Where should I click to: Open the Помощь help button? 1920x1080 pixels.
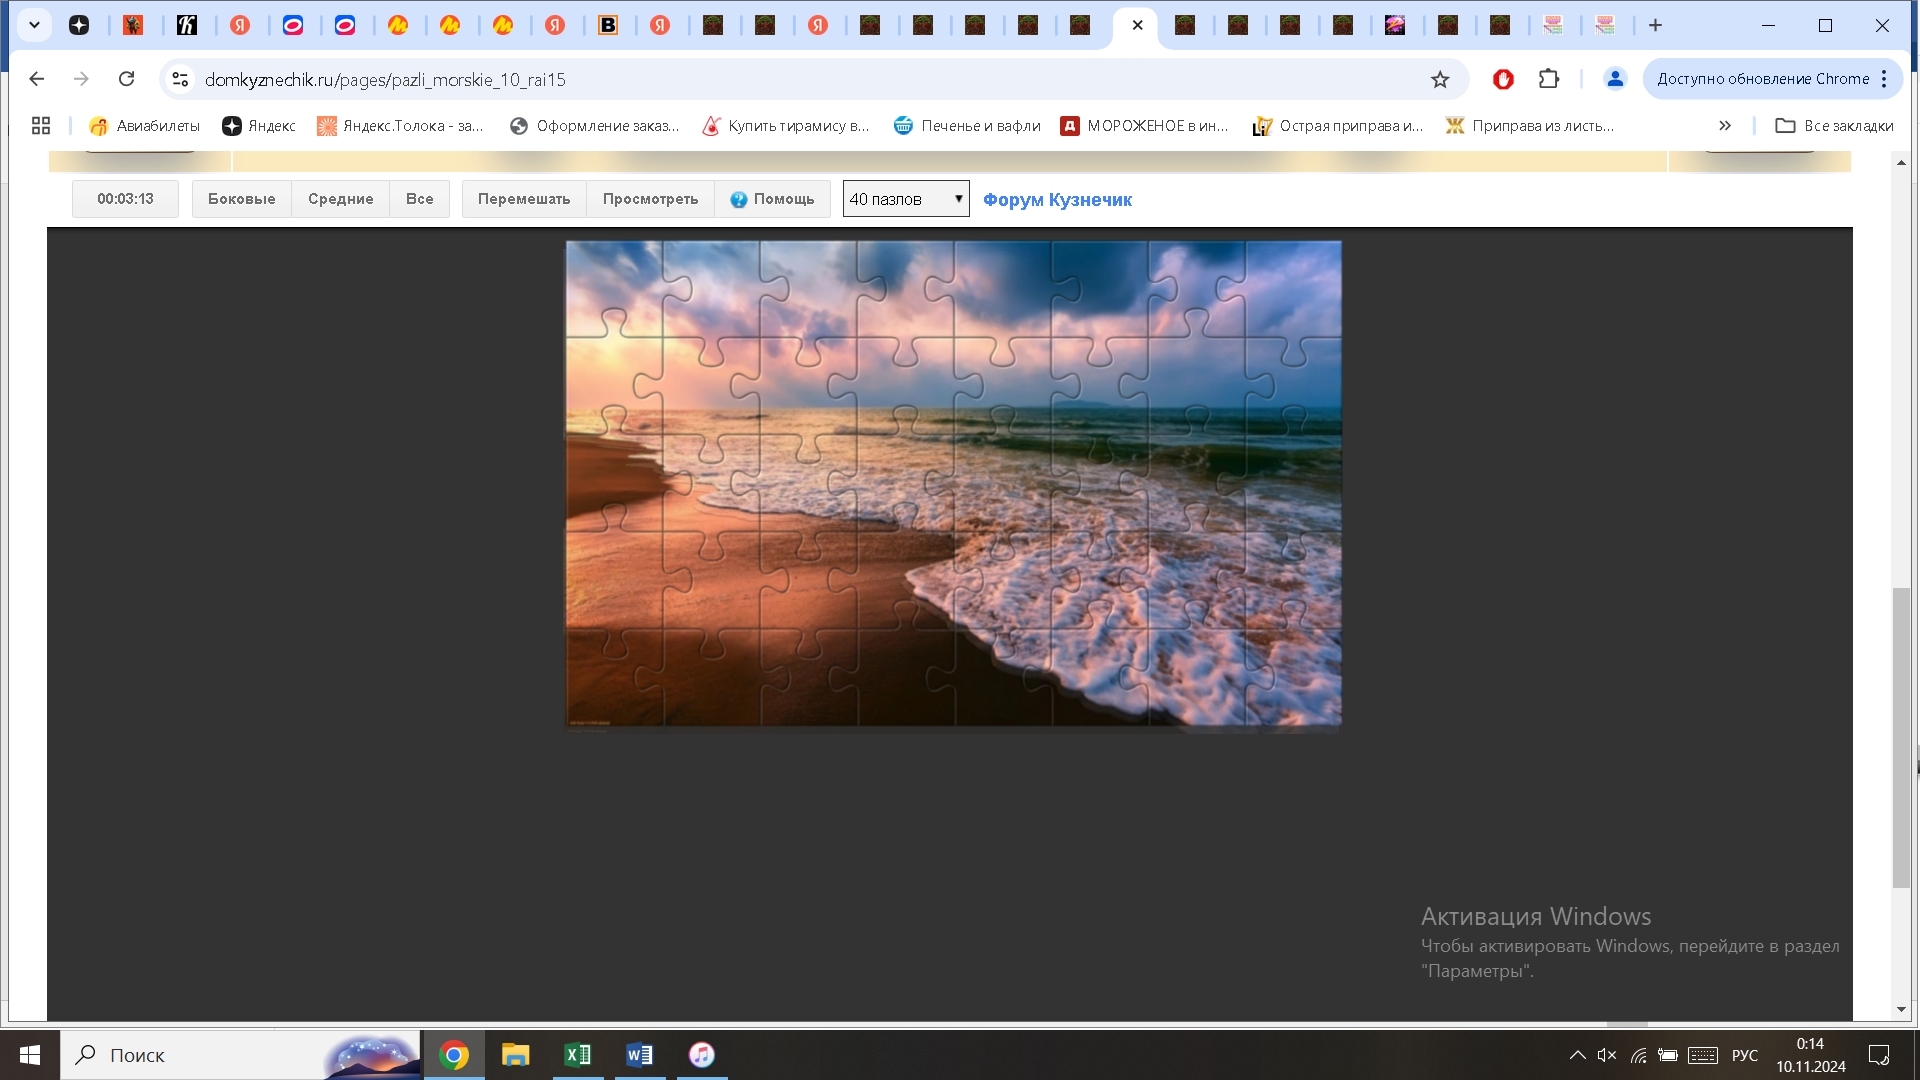772,199
